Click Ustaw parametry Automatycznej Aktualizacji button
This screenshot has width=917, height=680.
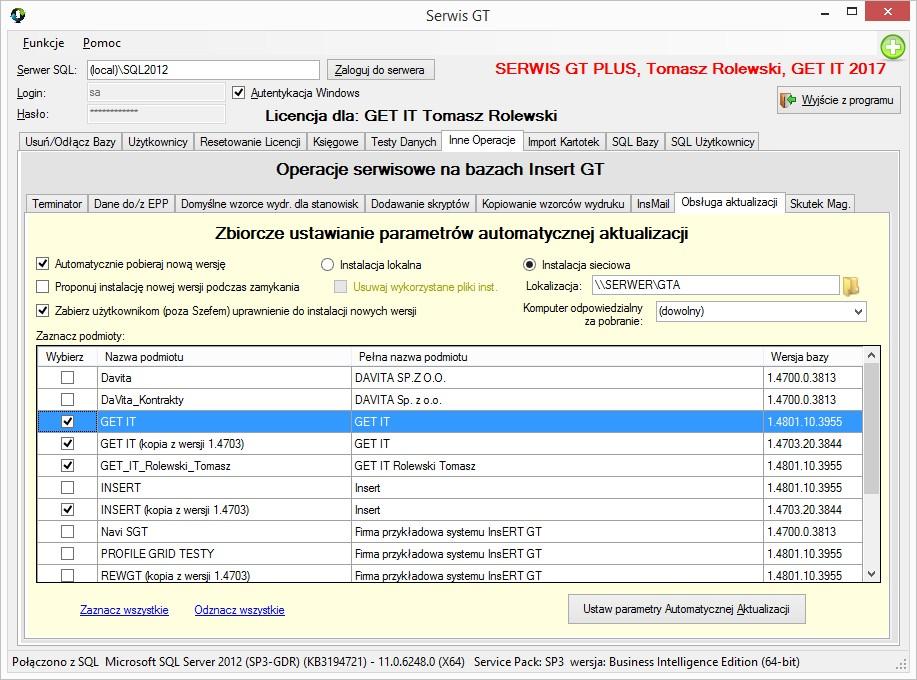coord(687,609)
